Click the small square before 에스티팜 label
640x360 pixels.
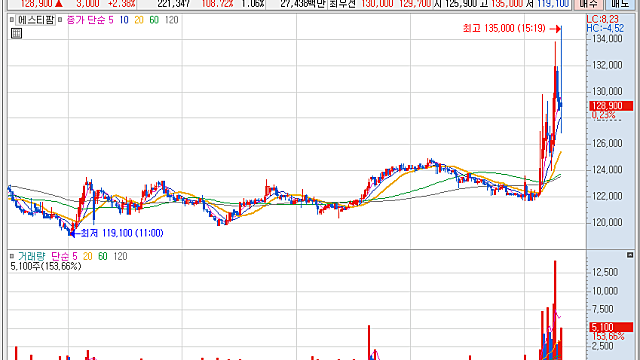click(x=12, y=20)
